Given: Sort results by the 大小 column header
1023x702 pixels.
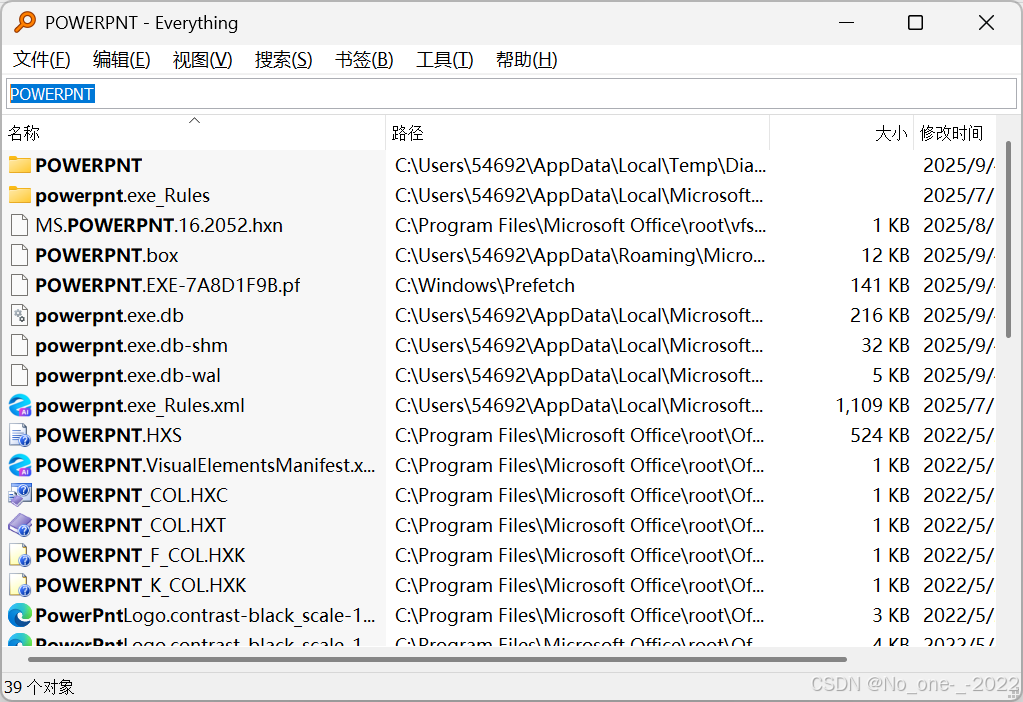Looking at the screenshot, I should pos(842,133).
